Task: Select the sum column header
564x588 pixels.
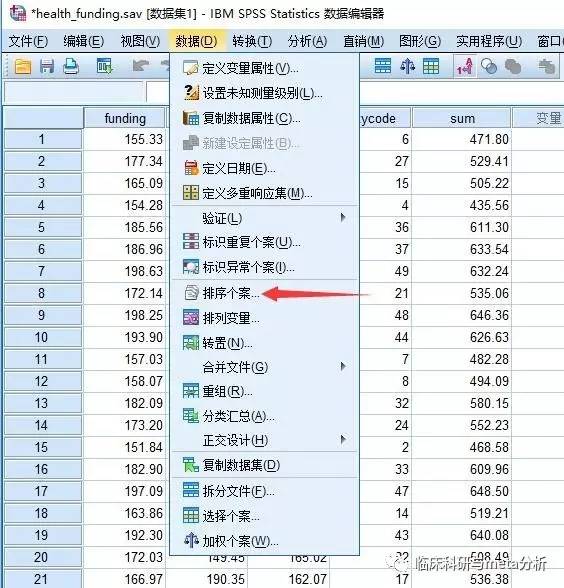Action: [x=462, y=118]
